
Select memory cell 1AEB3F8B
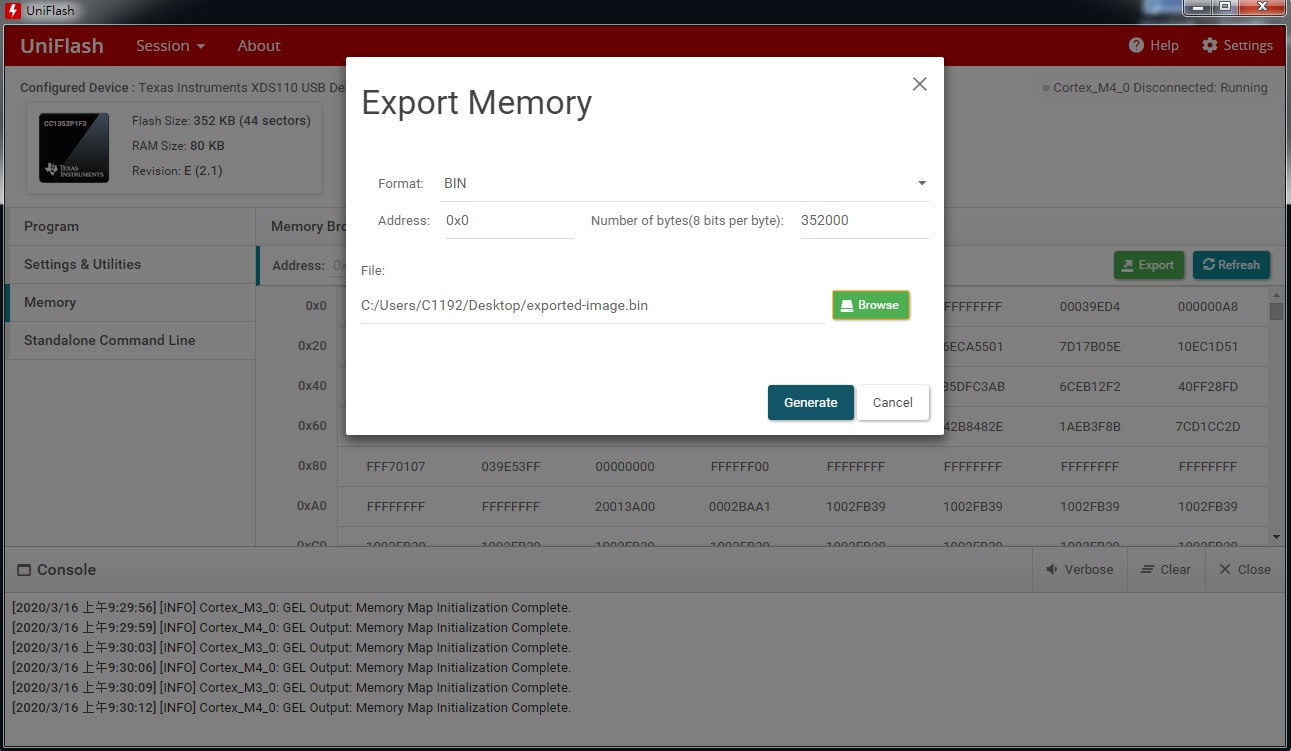1090,427
